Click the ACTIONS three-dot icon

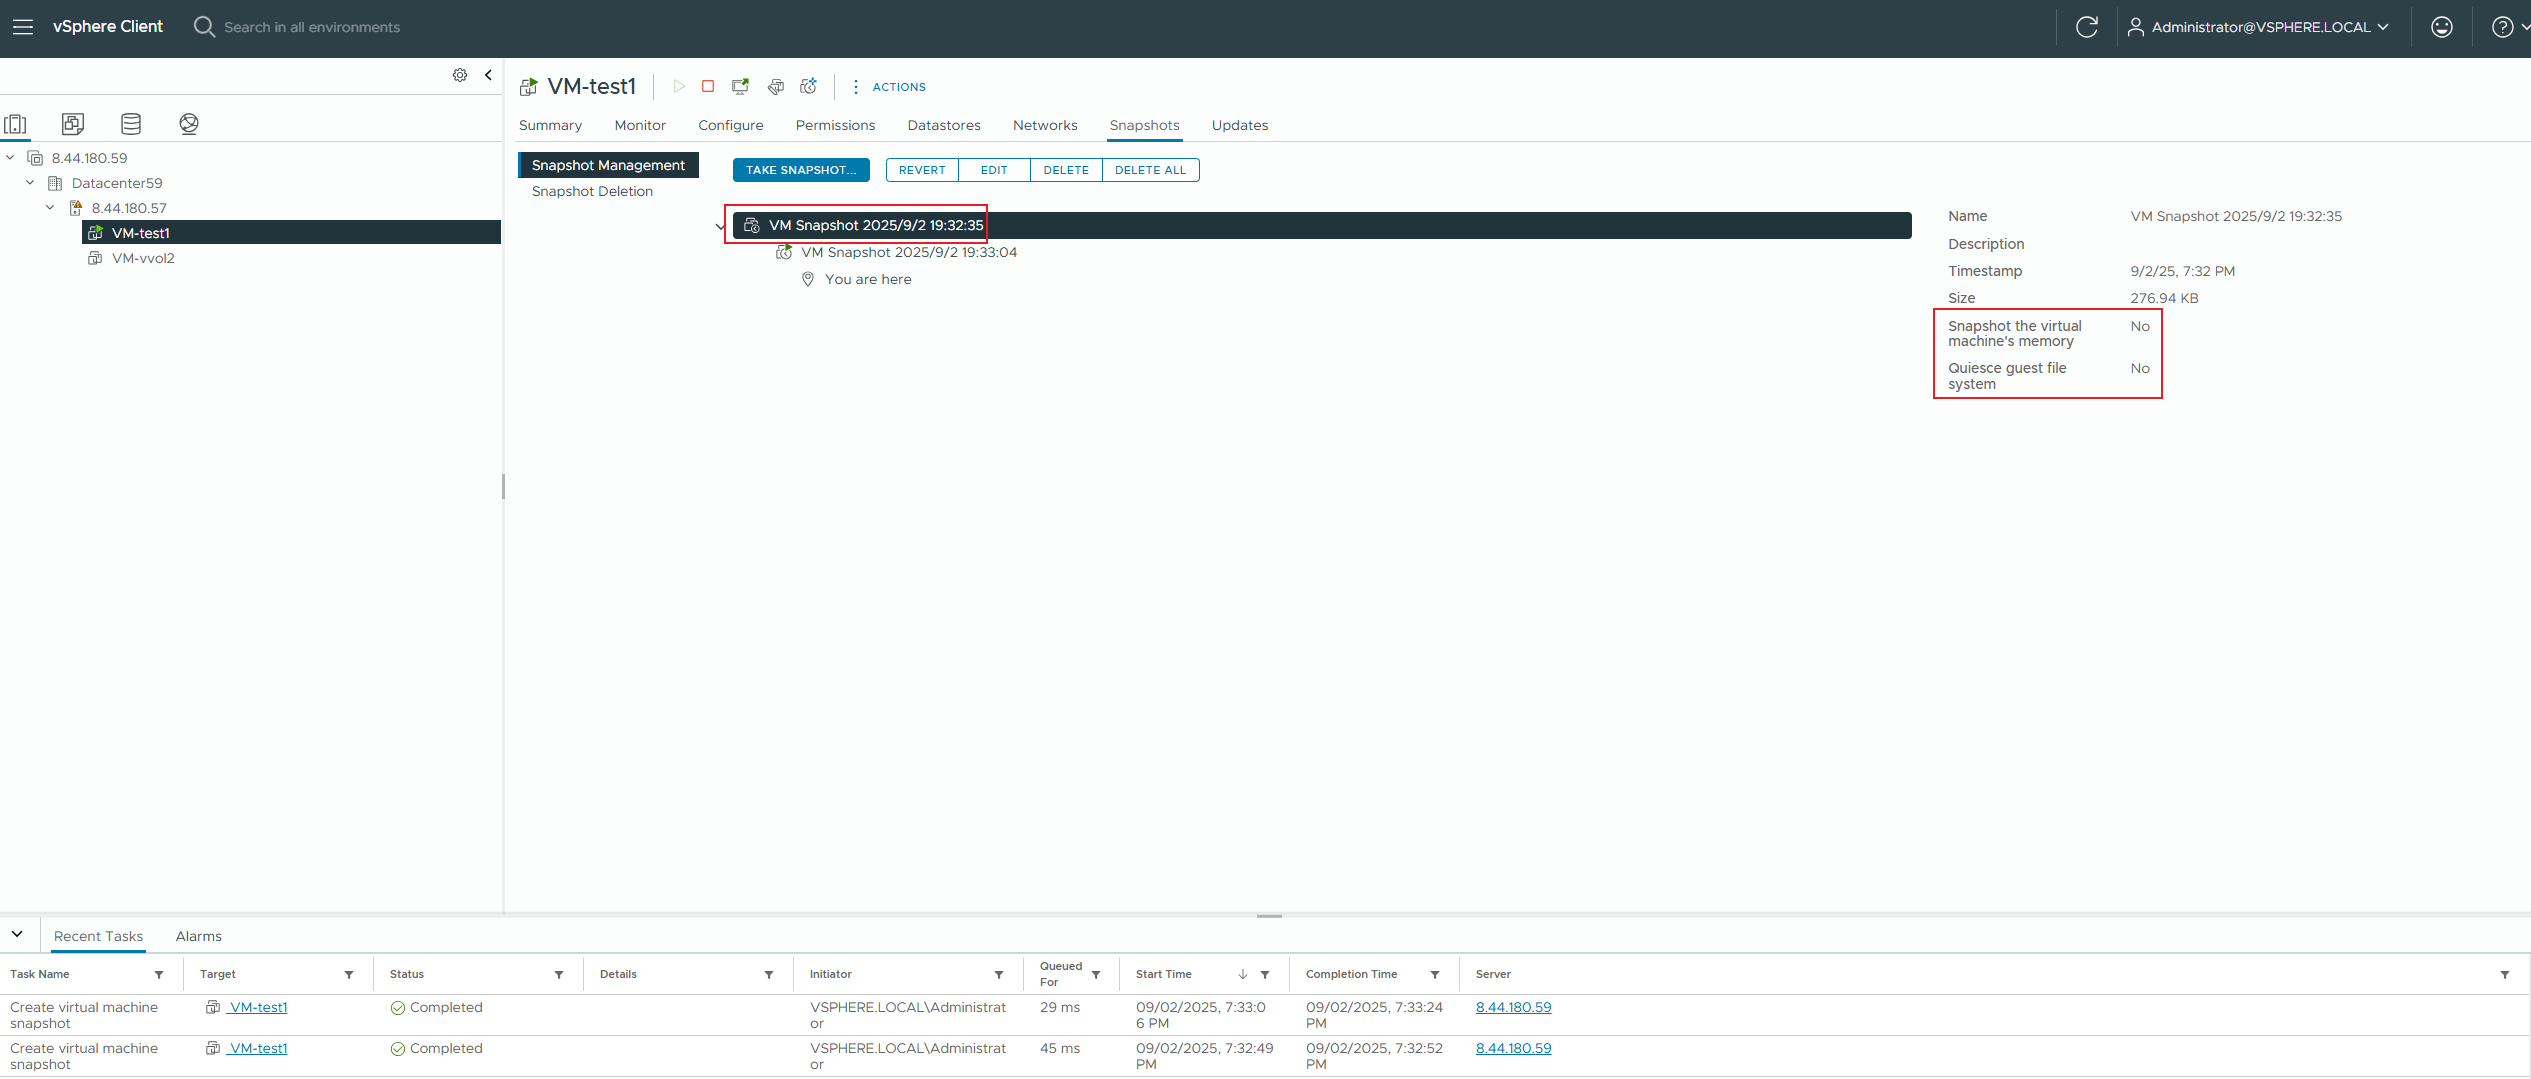point(855,87)
